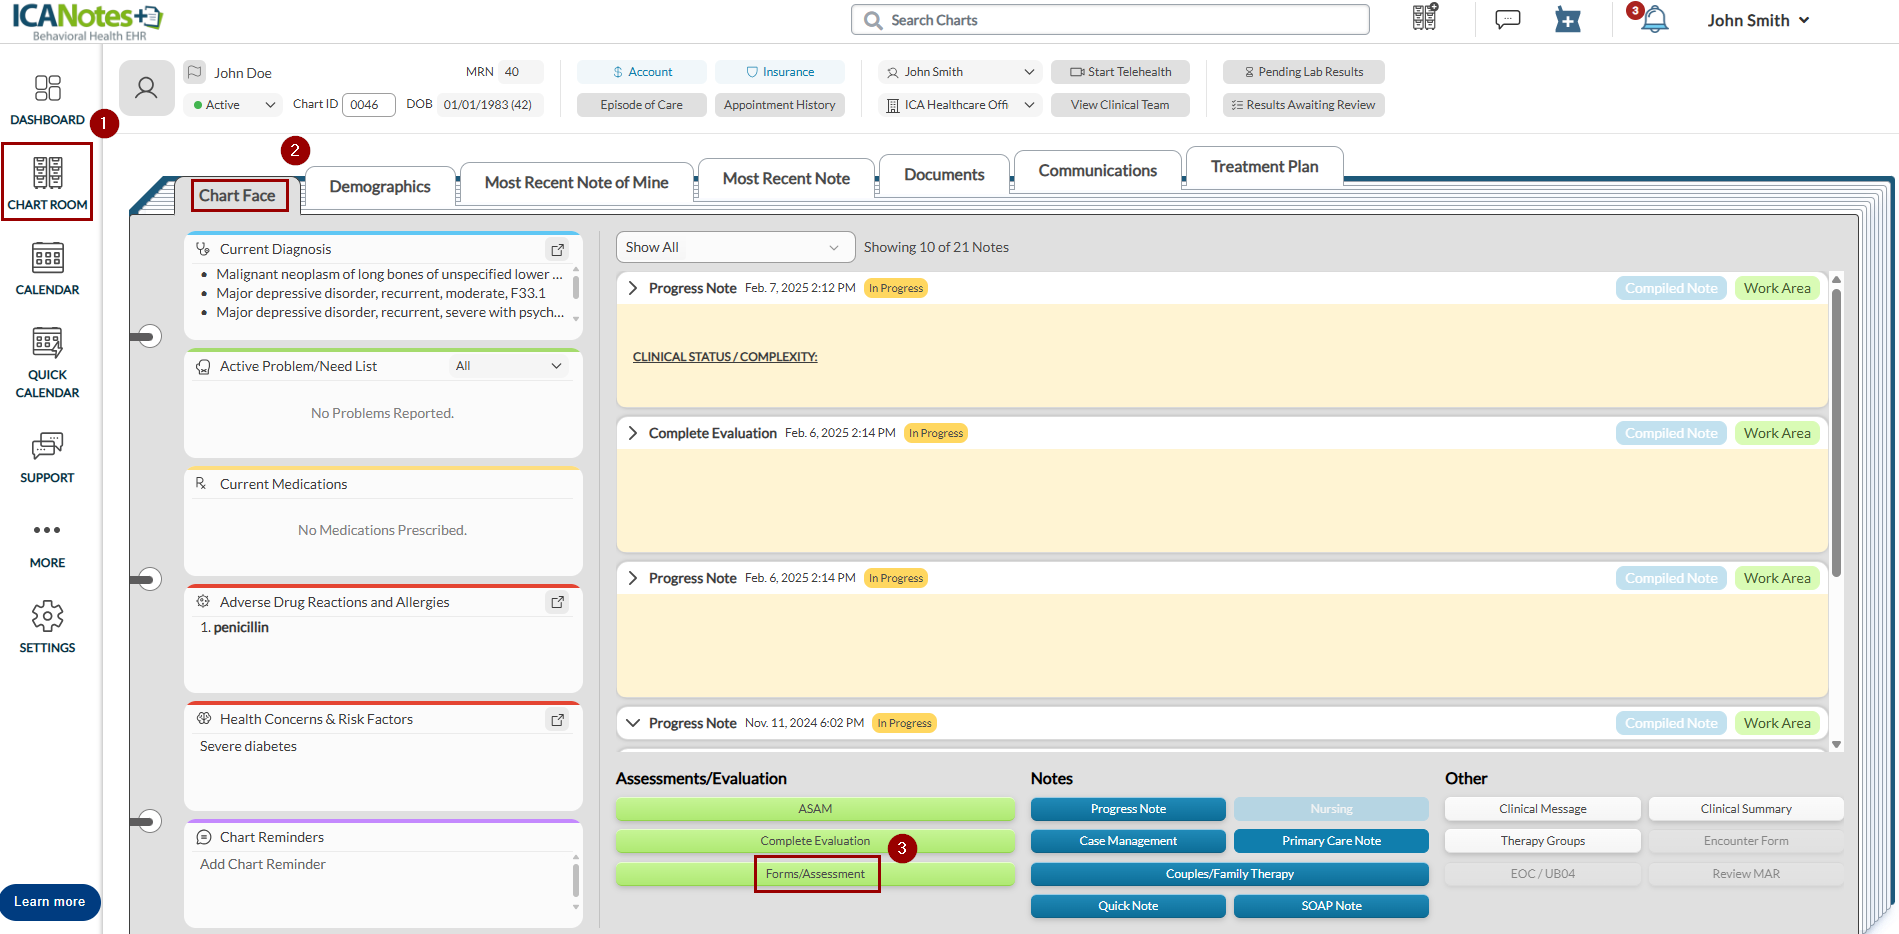Start Telehealth session
Screen dimensions: 1899x934
pos(1120,72)
